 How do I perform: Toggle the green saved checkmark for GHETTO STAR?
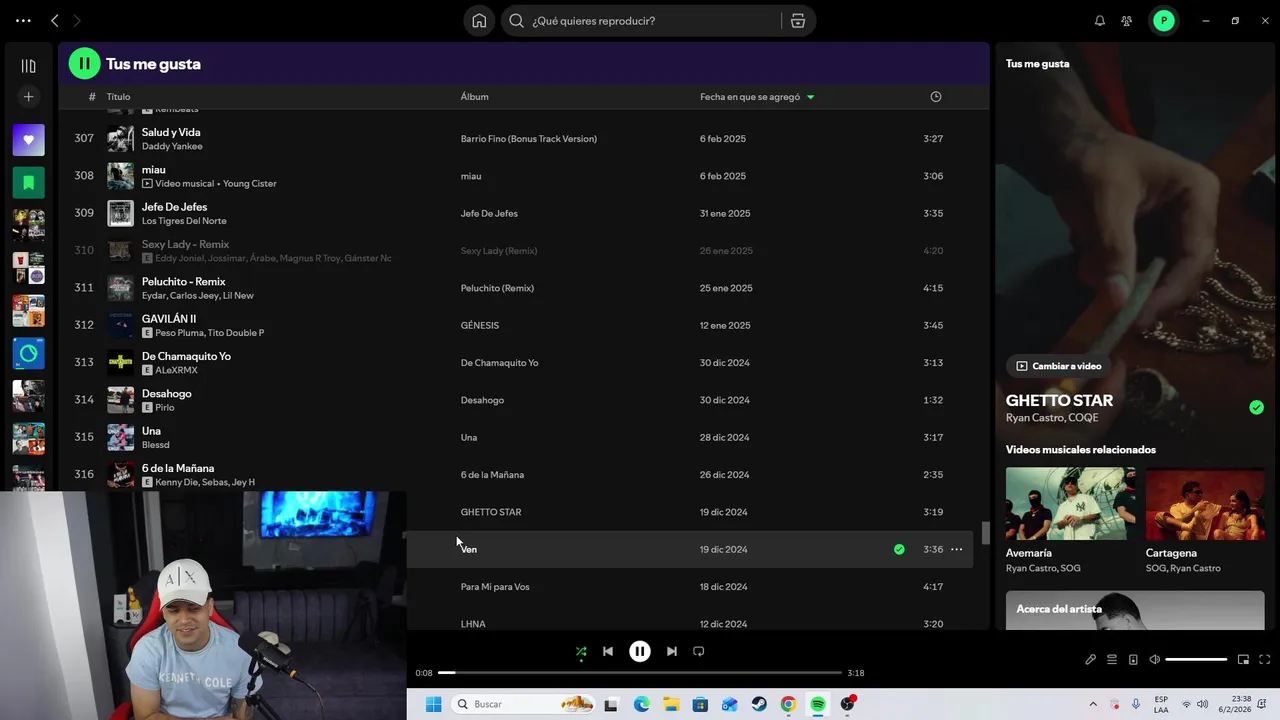[x=1256, y=407]
